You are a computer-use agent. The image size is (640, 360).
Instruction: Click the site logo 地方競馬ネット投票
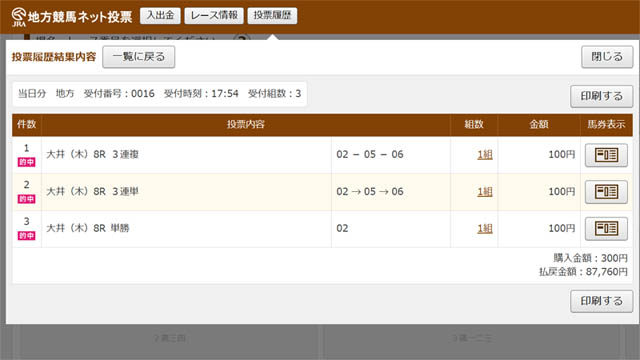[72, 17]
